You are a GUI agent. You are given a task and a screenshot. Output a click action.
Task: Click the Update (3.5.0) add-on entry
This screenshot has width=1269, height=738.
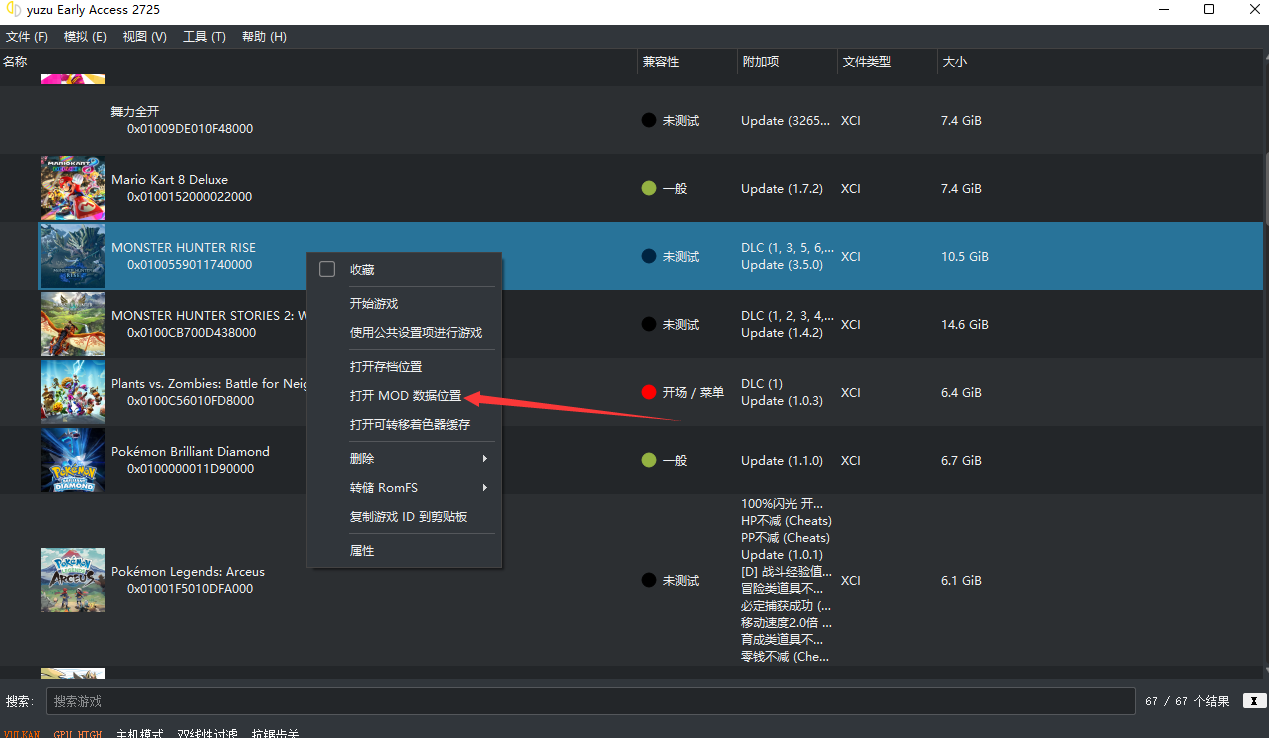(782, 264)
